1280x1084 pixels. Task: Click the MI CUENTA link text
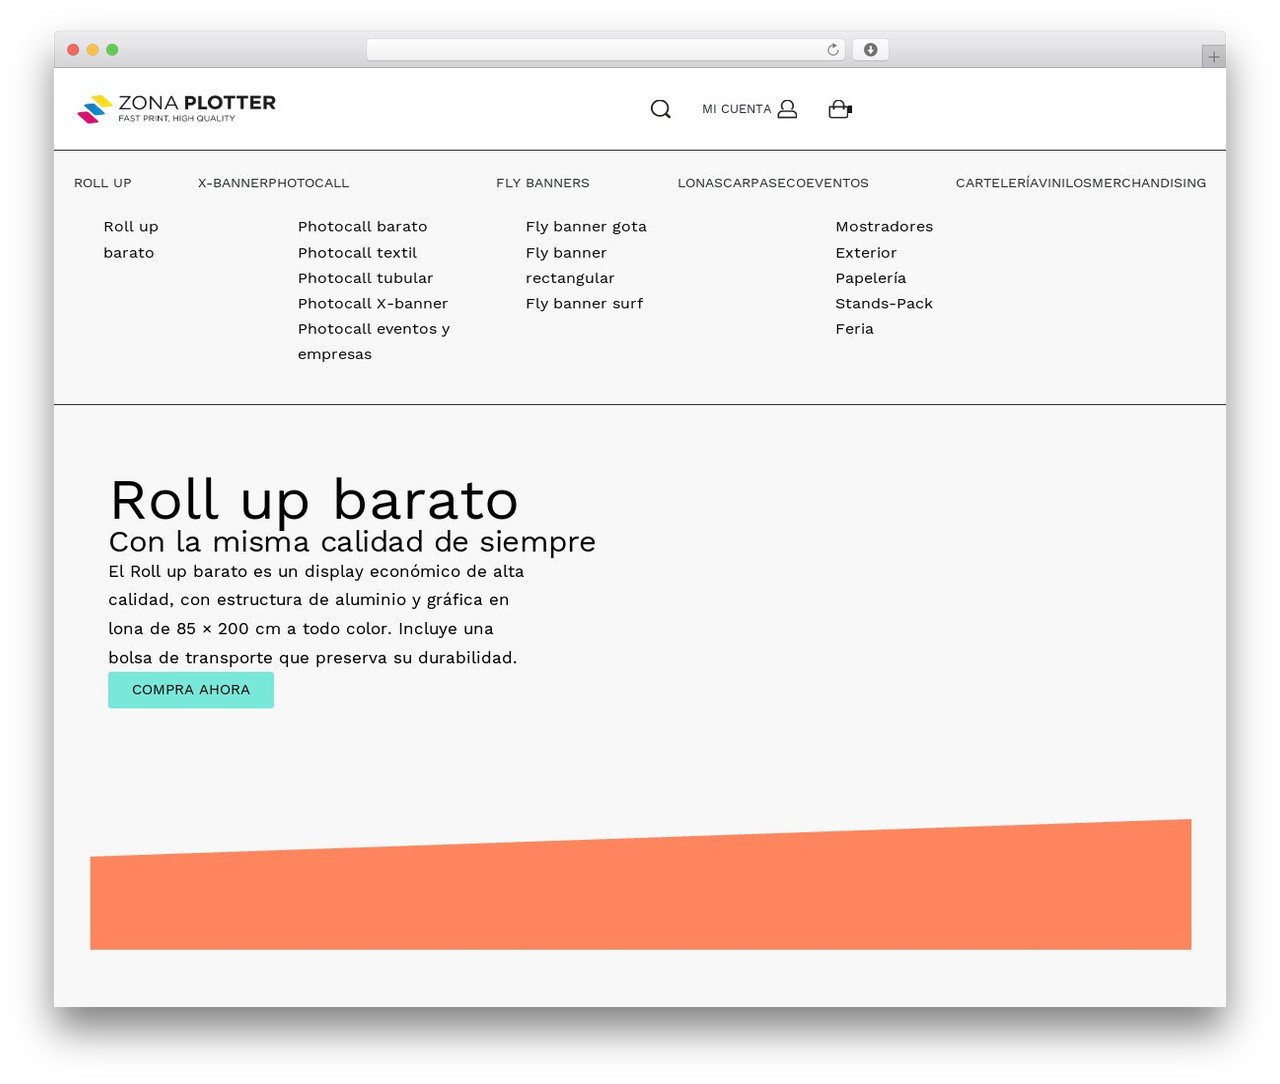pos(736,109)
